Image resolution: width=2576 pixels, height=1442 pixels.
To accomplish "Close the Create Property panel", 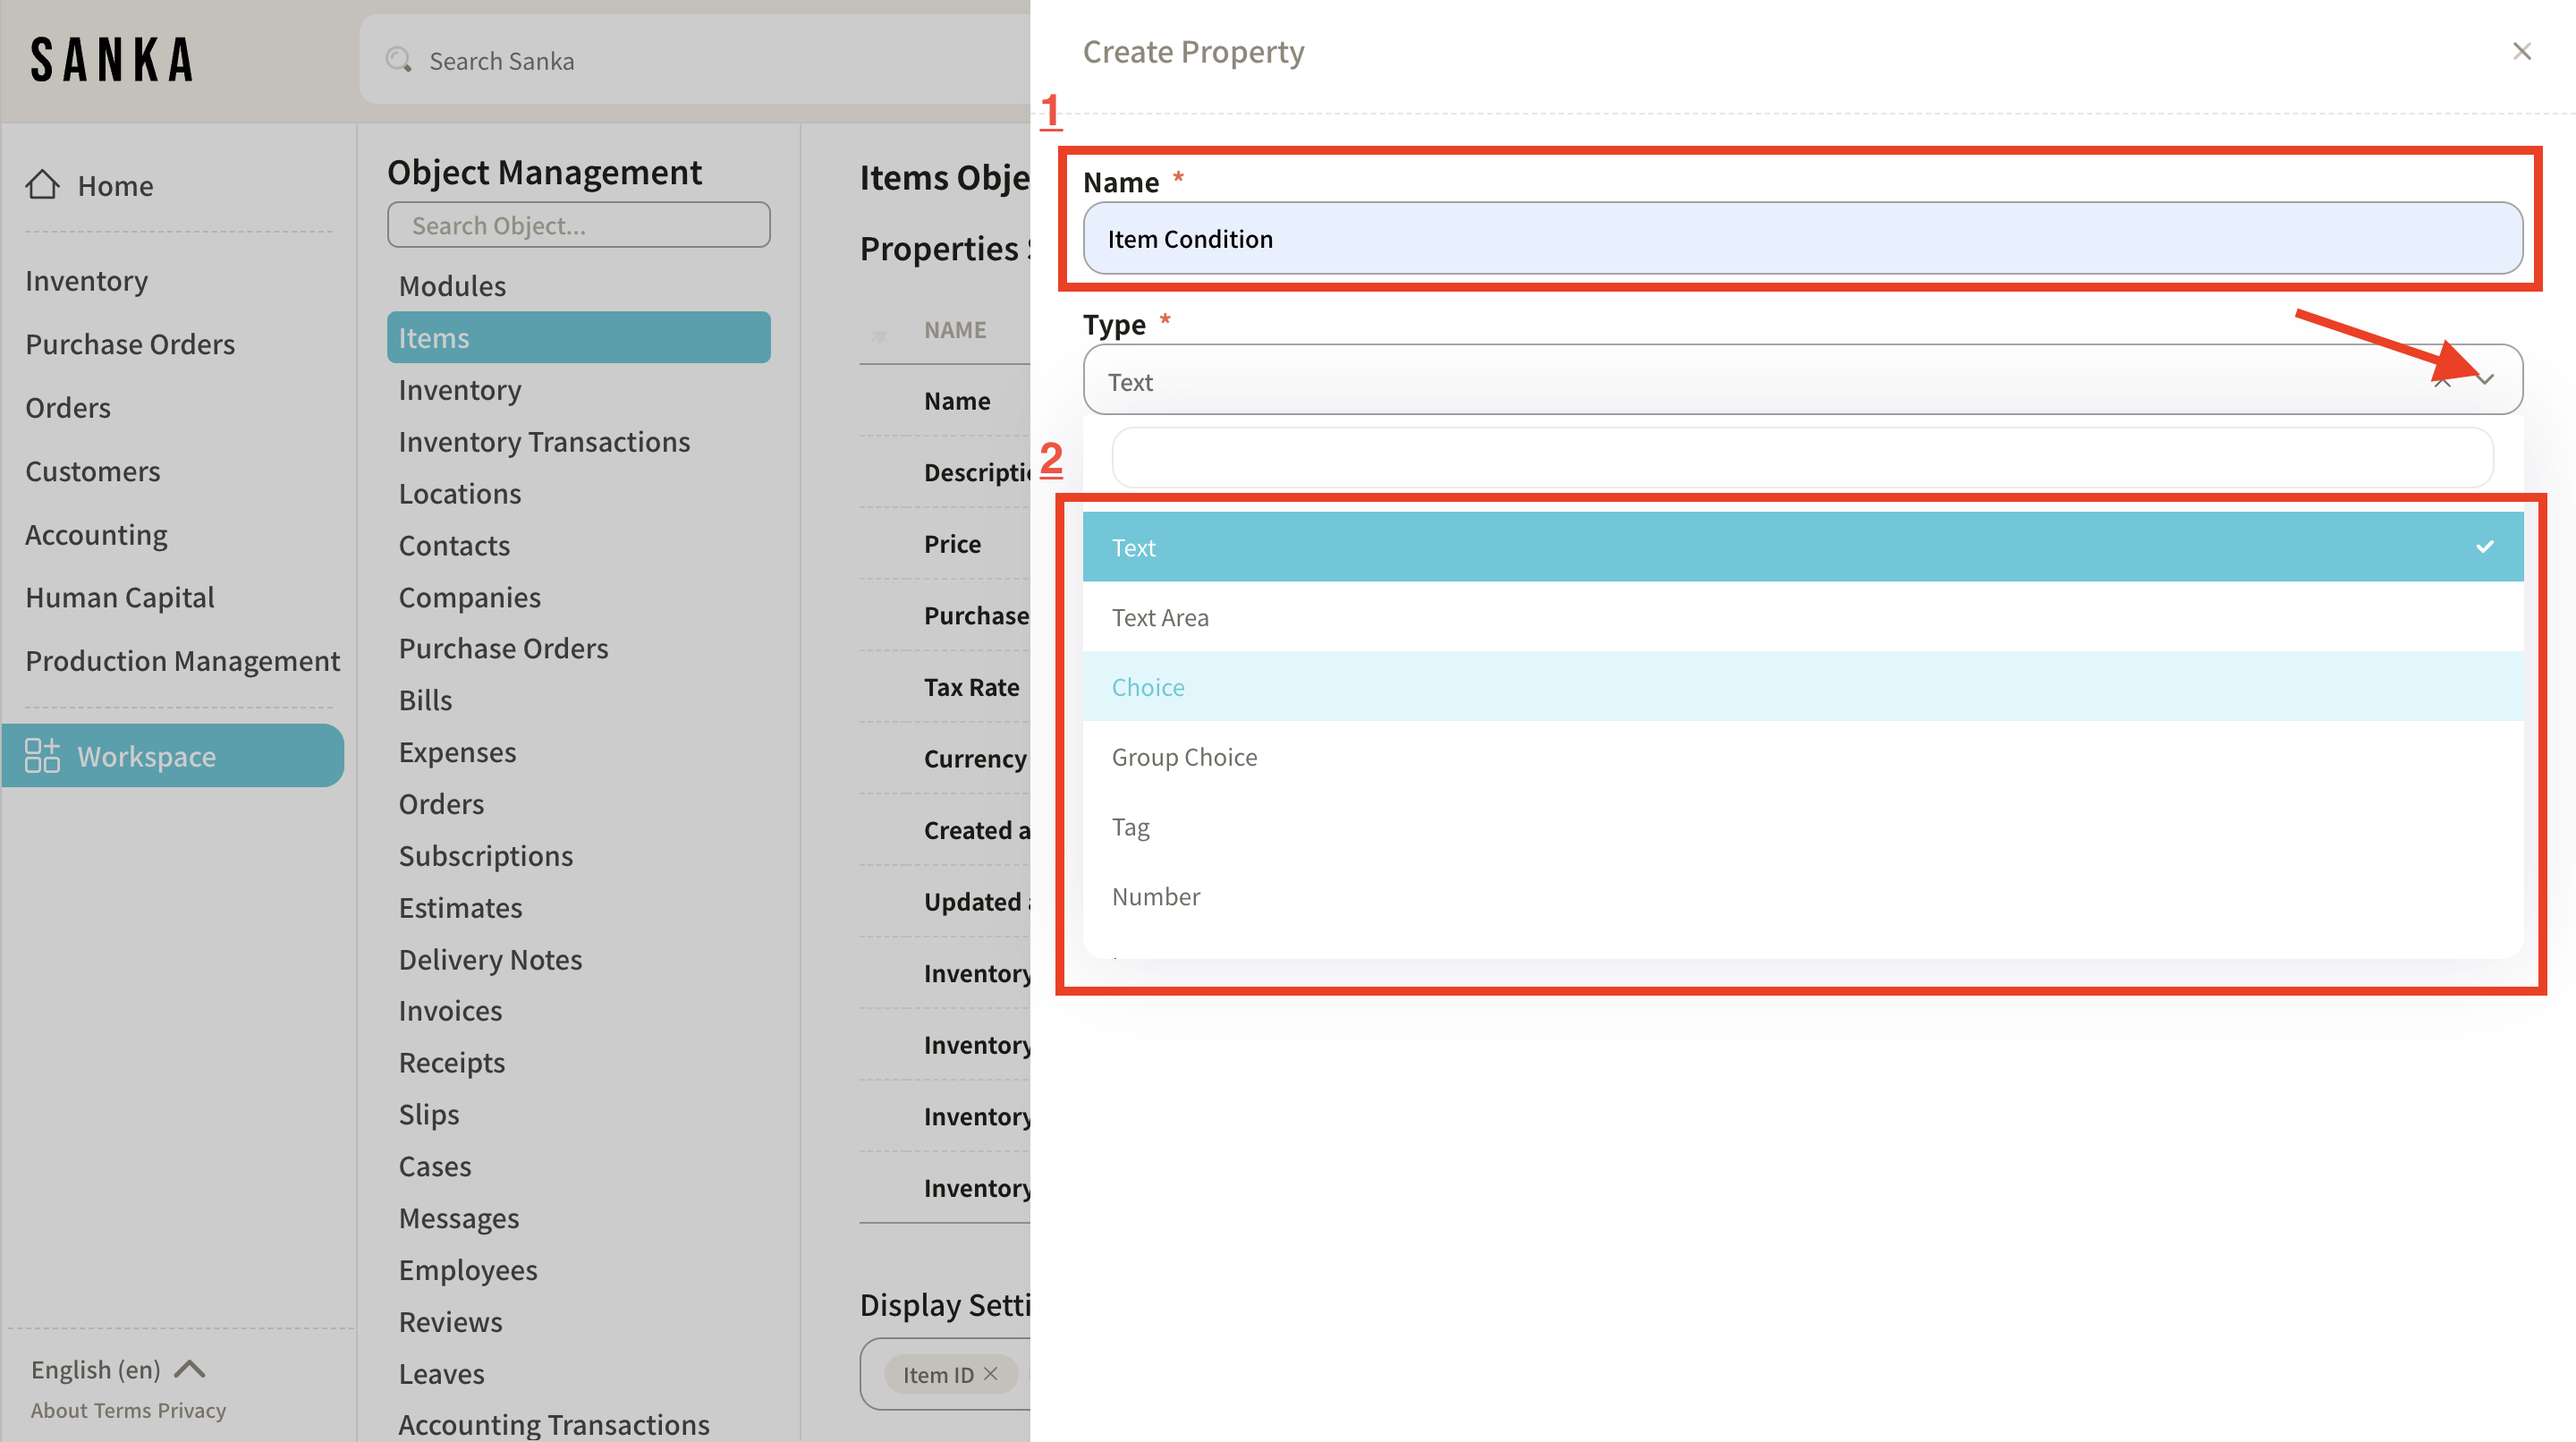I will pos(2521,51).
